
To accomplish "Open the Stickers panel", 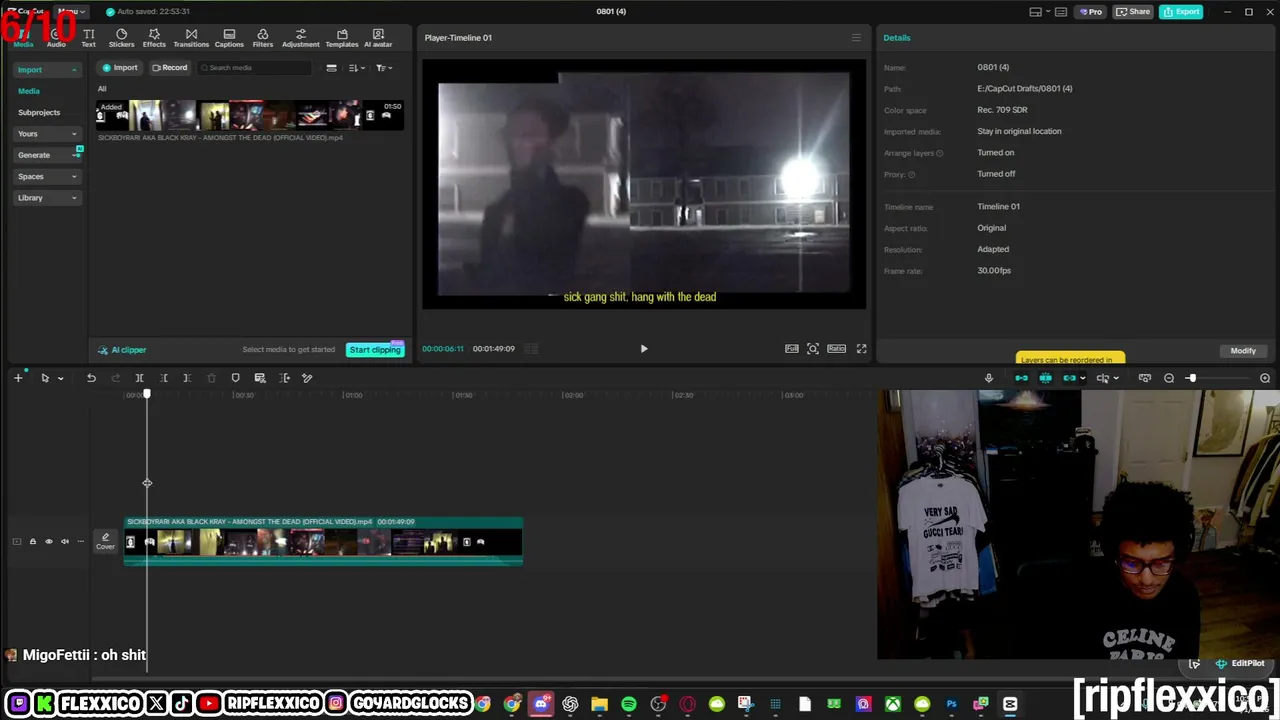I will (x=121, y=38).
